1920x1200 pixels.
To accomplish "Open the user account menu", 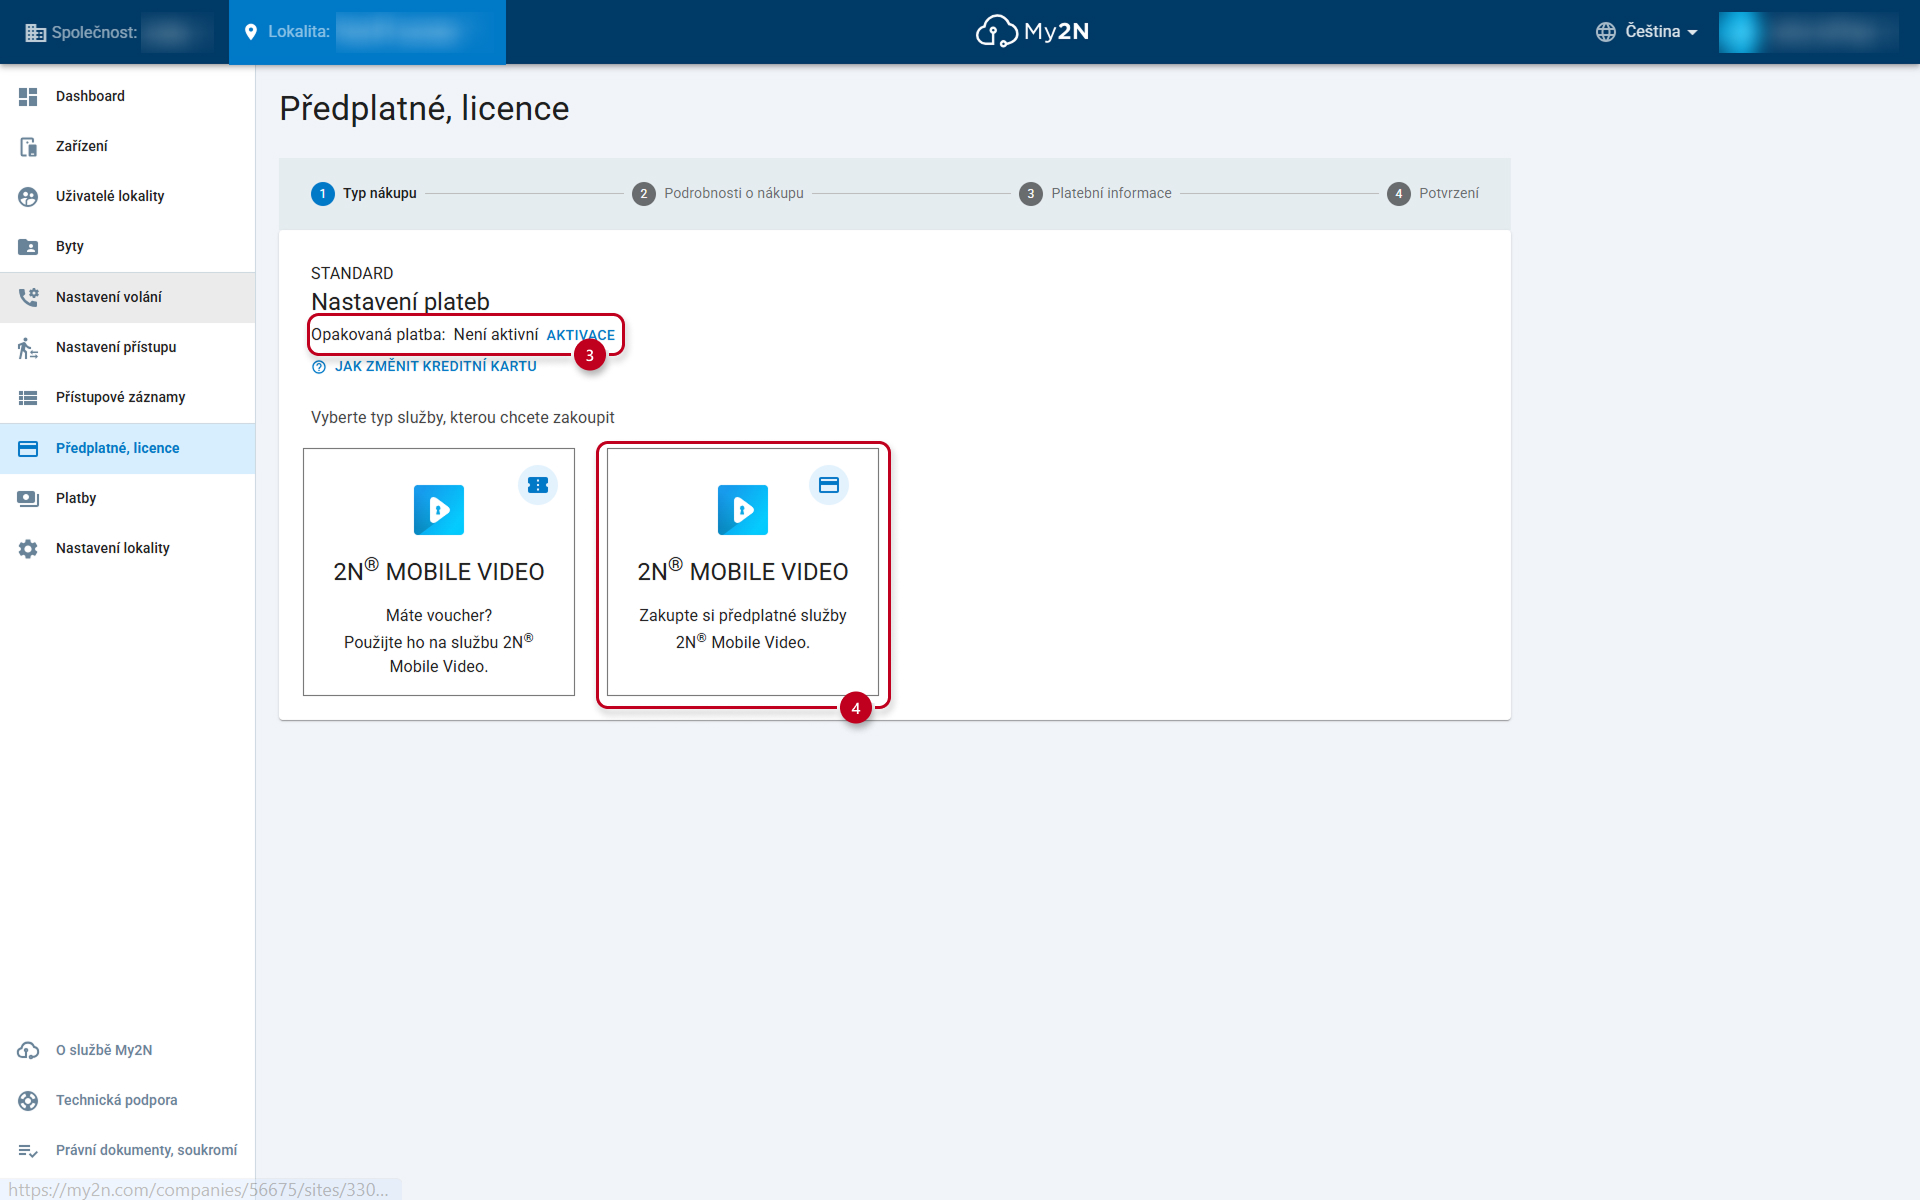I will coord(1808,32).
